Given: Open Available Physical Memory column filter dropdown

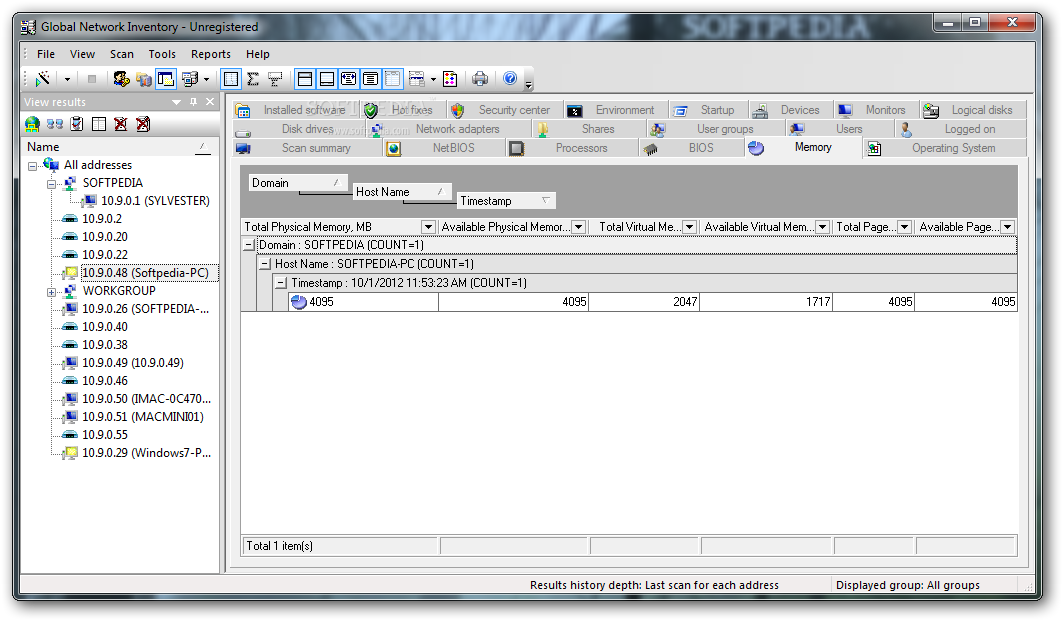Looking at the screenshot, I should click(x=578, y=227).
